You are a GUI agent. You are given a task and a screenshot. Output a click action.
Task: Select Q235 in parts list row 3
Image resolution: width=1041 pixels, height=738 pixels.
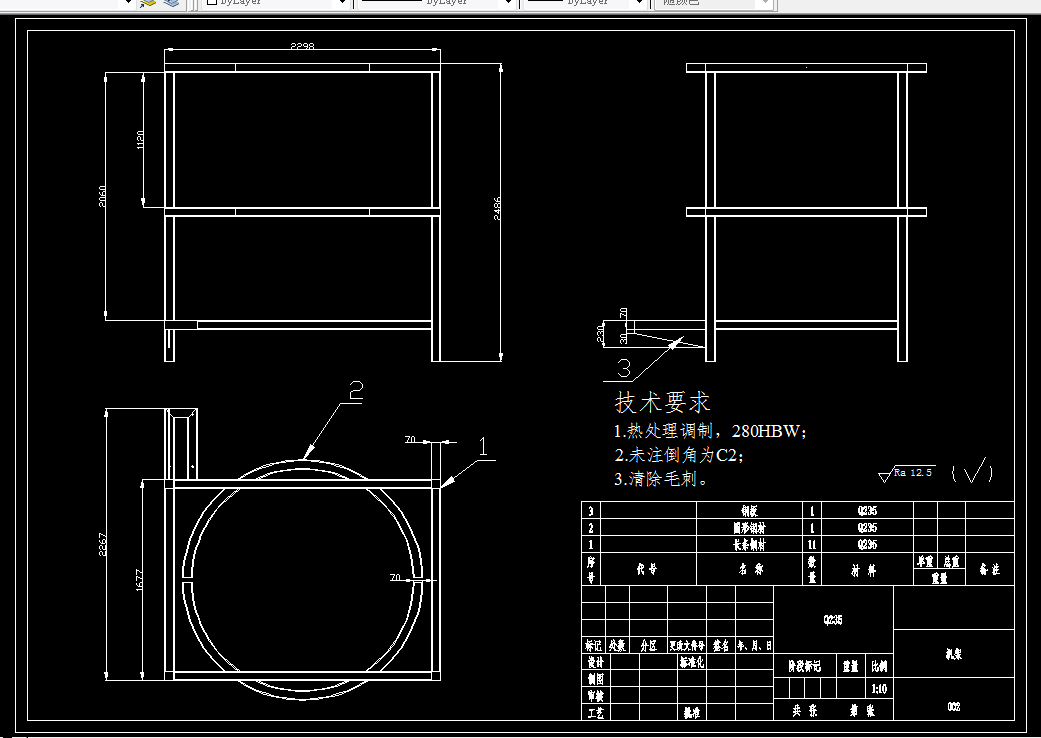[867, 510]
